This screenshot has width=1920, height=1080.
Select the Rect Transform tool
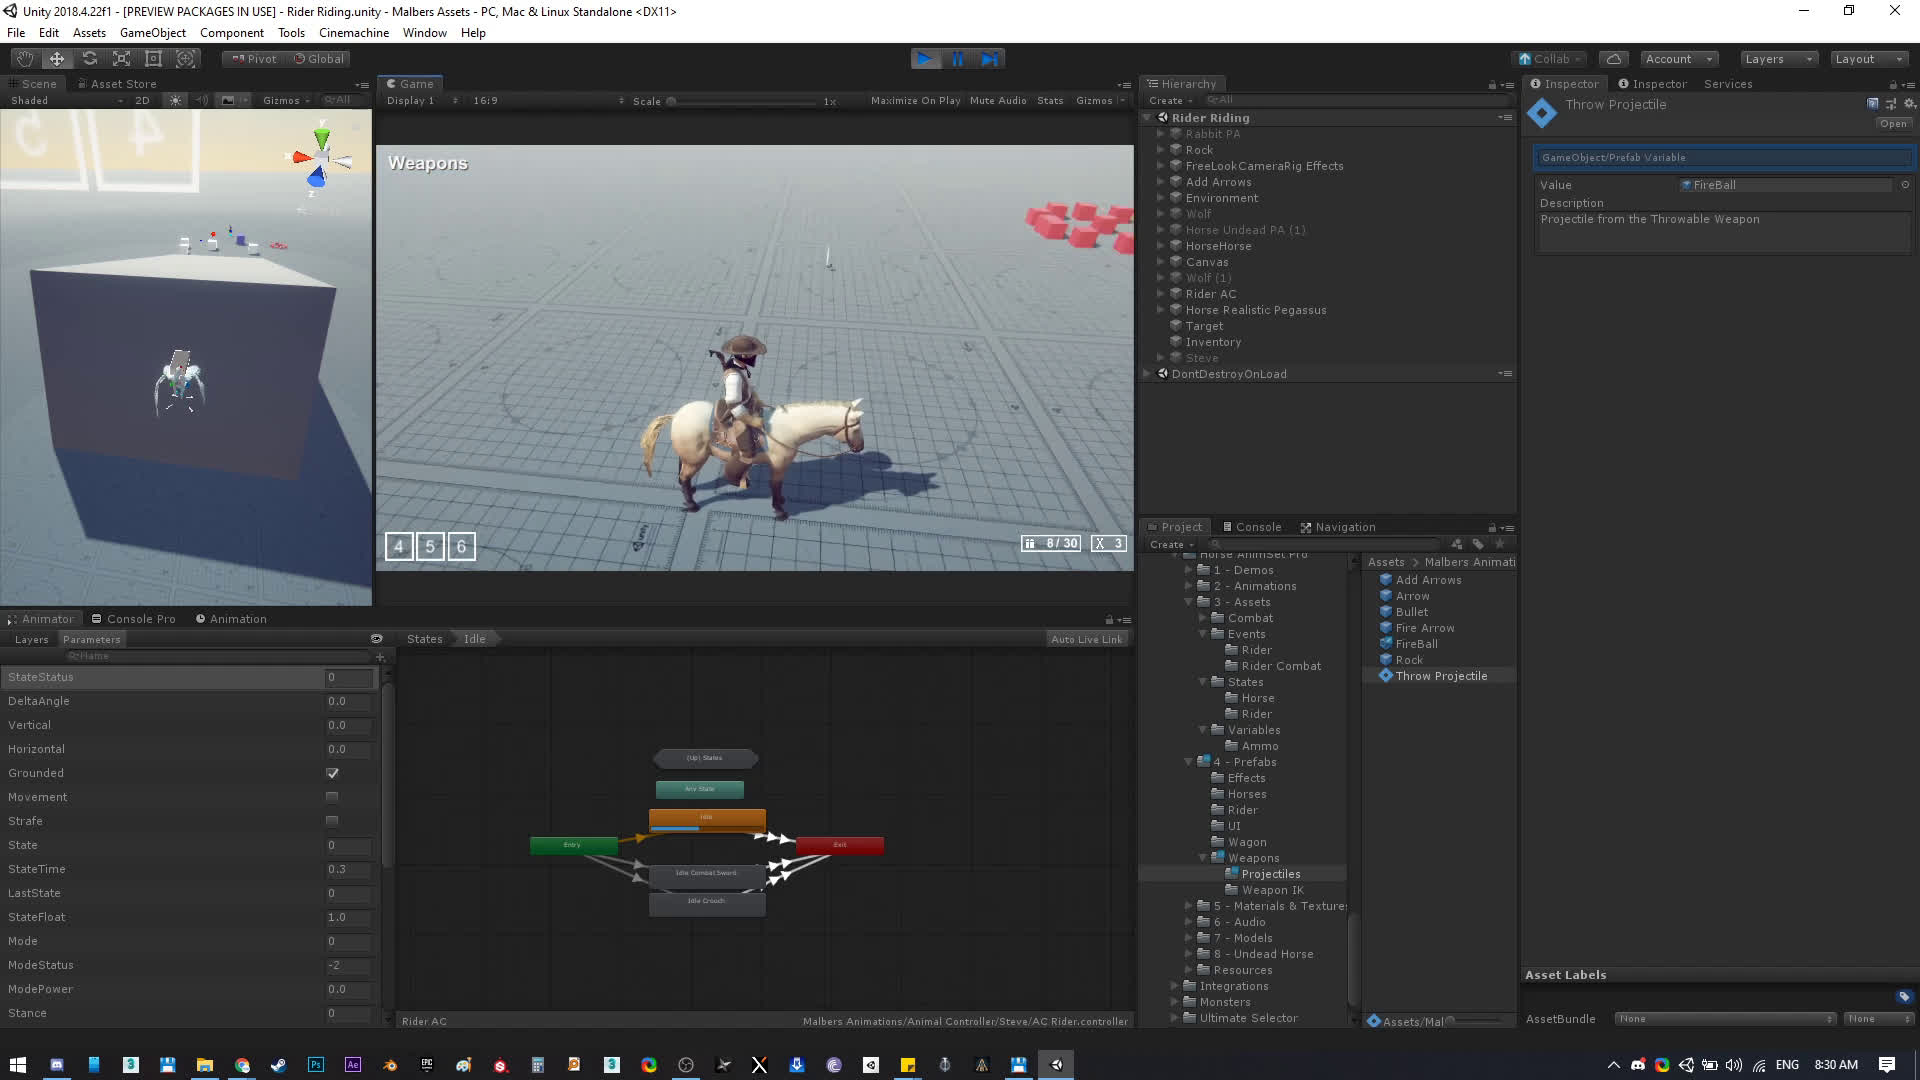tap(153, 59)
